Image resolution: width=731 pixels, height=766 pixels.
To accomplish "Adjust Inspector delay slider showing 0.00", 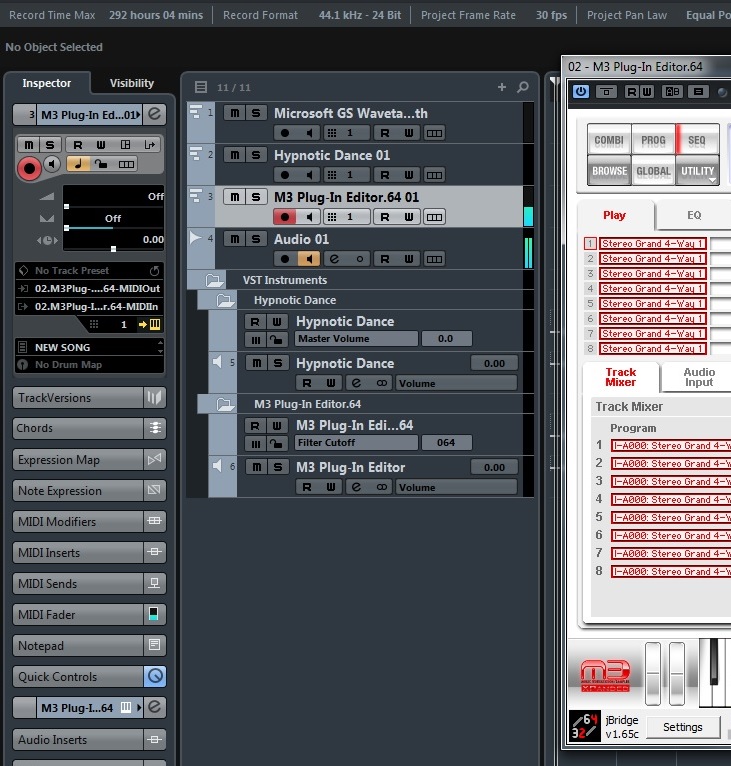I will (x=113, y=240).
